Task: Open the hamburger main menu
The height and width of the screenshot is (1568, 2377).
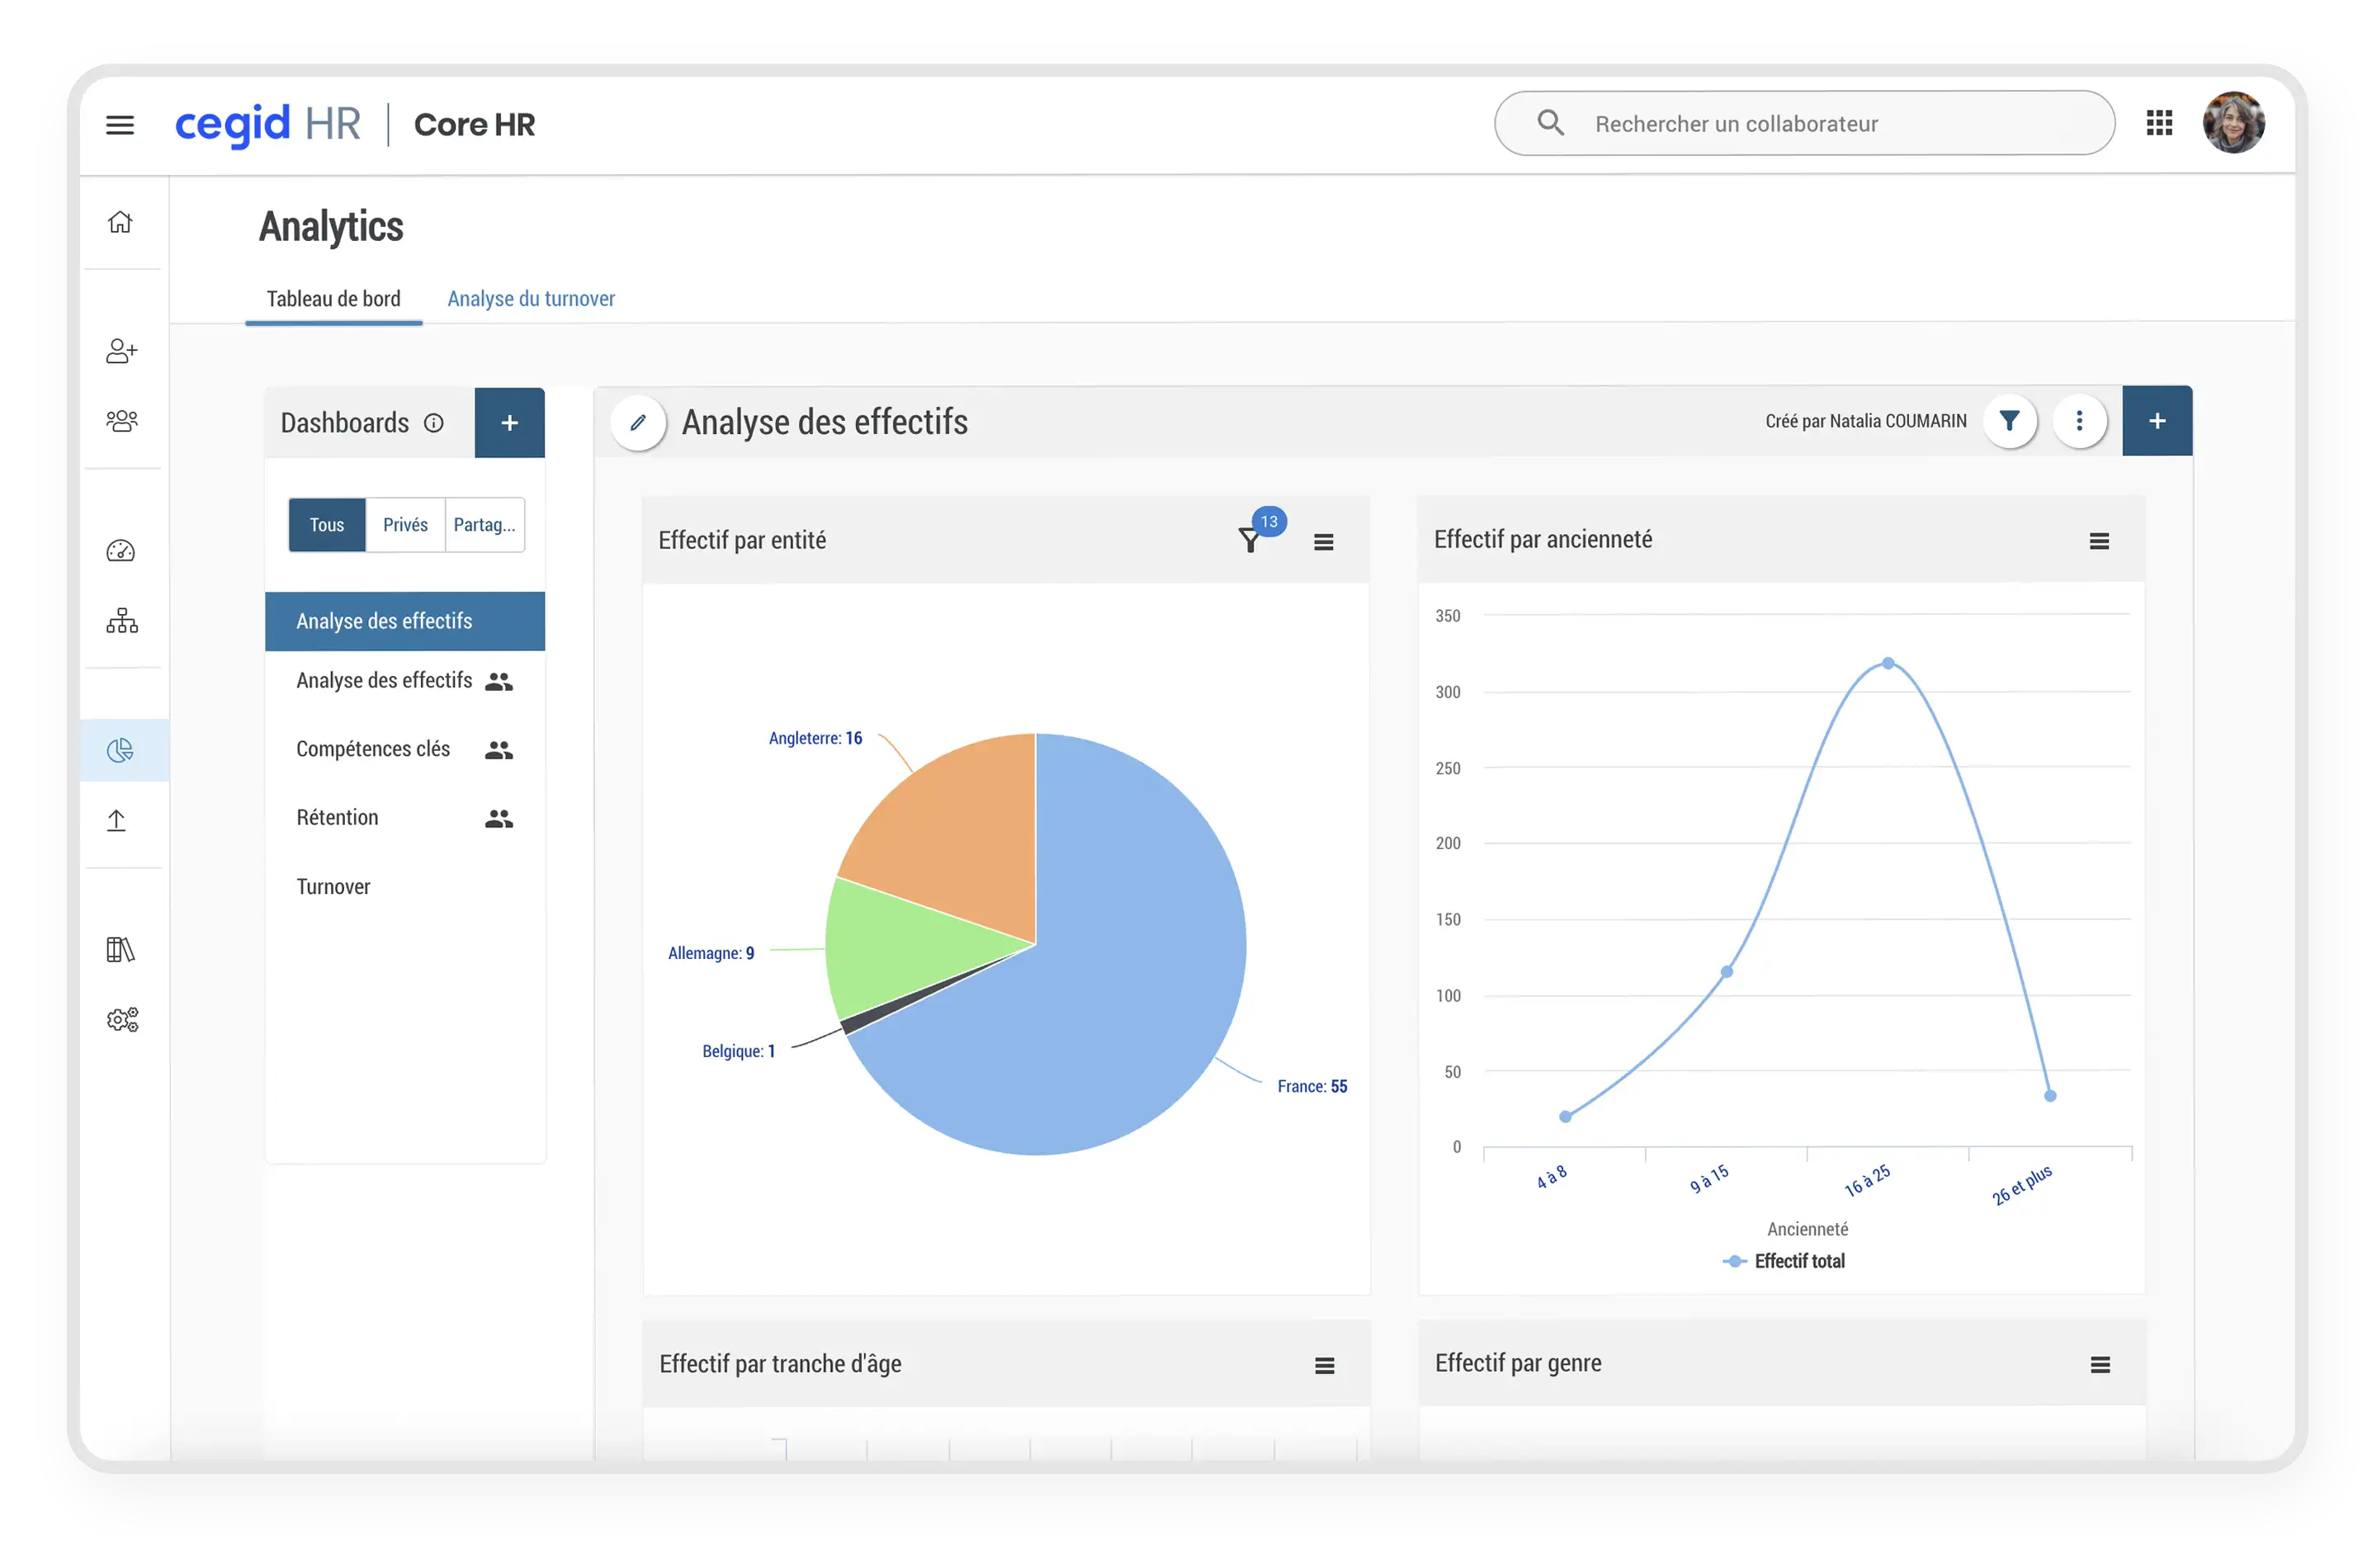Action: 120,125
